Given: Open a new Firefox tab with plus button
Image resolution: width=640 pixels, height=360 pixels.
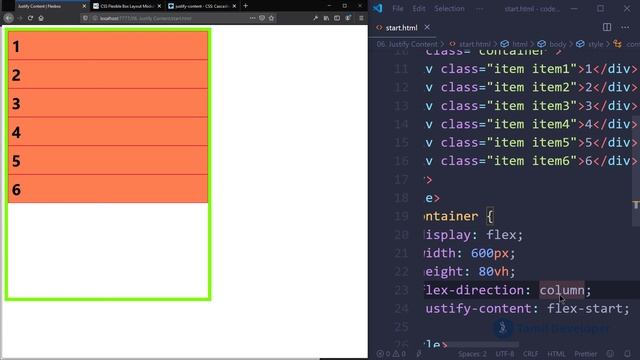Looking at the screenshot, I should 245,6.
